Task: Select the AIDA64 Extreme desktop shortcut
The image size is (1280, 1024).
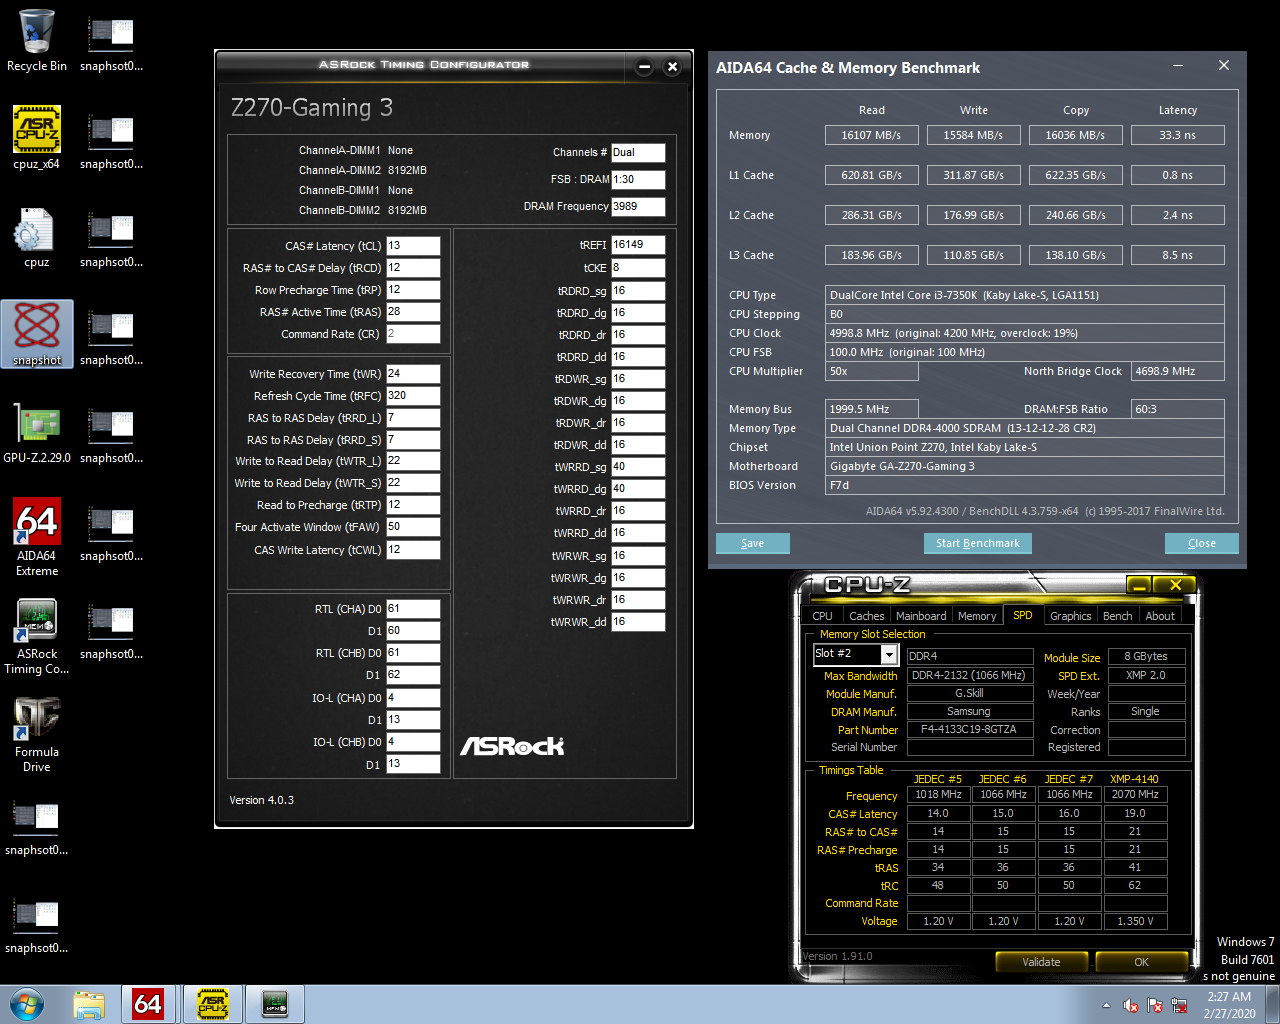Action: tap(37, 538)
